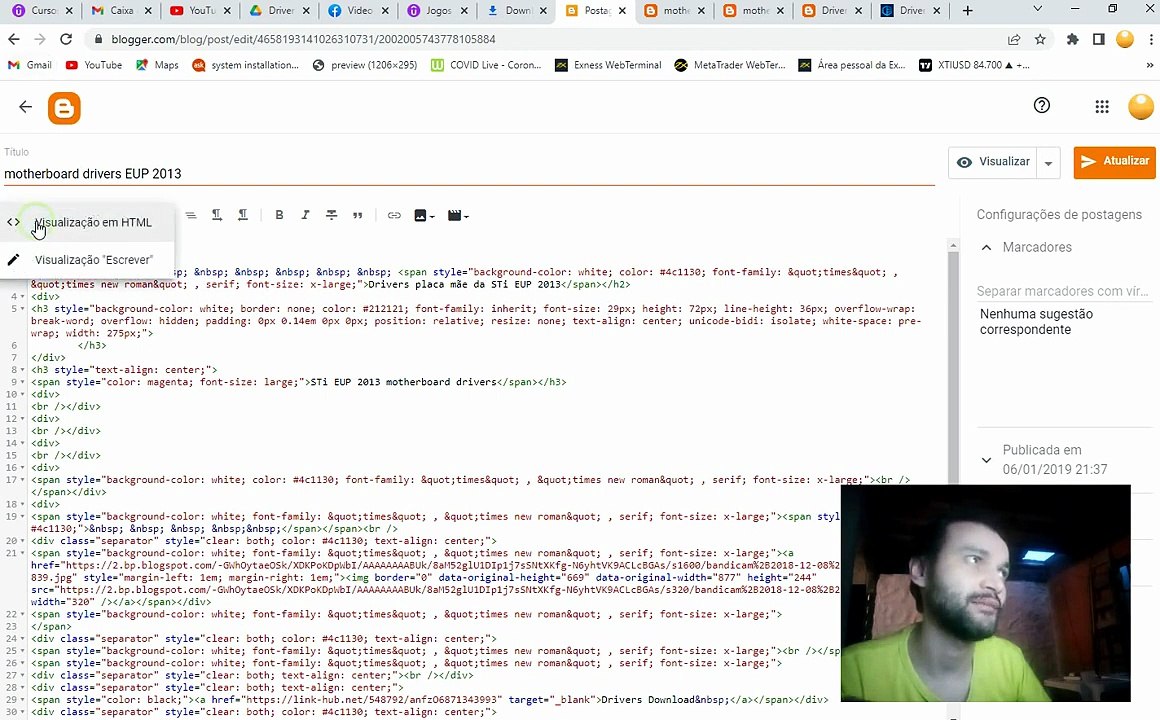
Task: Click the browser back button
Action: 13,39
